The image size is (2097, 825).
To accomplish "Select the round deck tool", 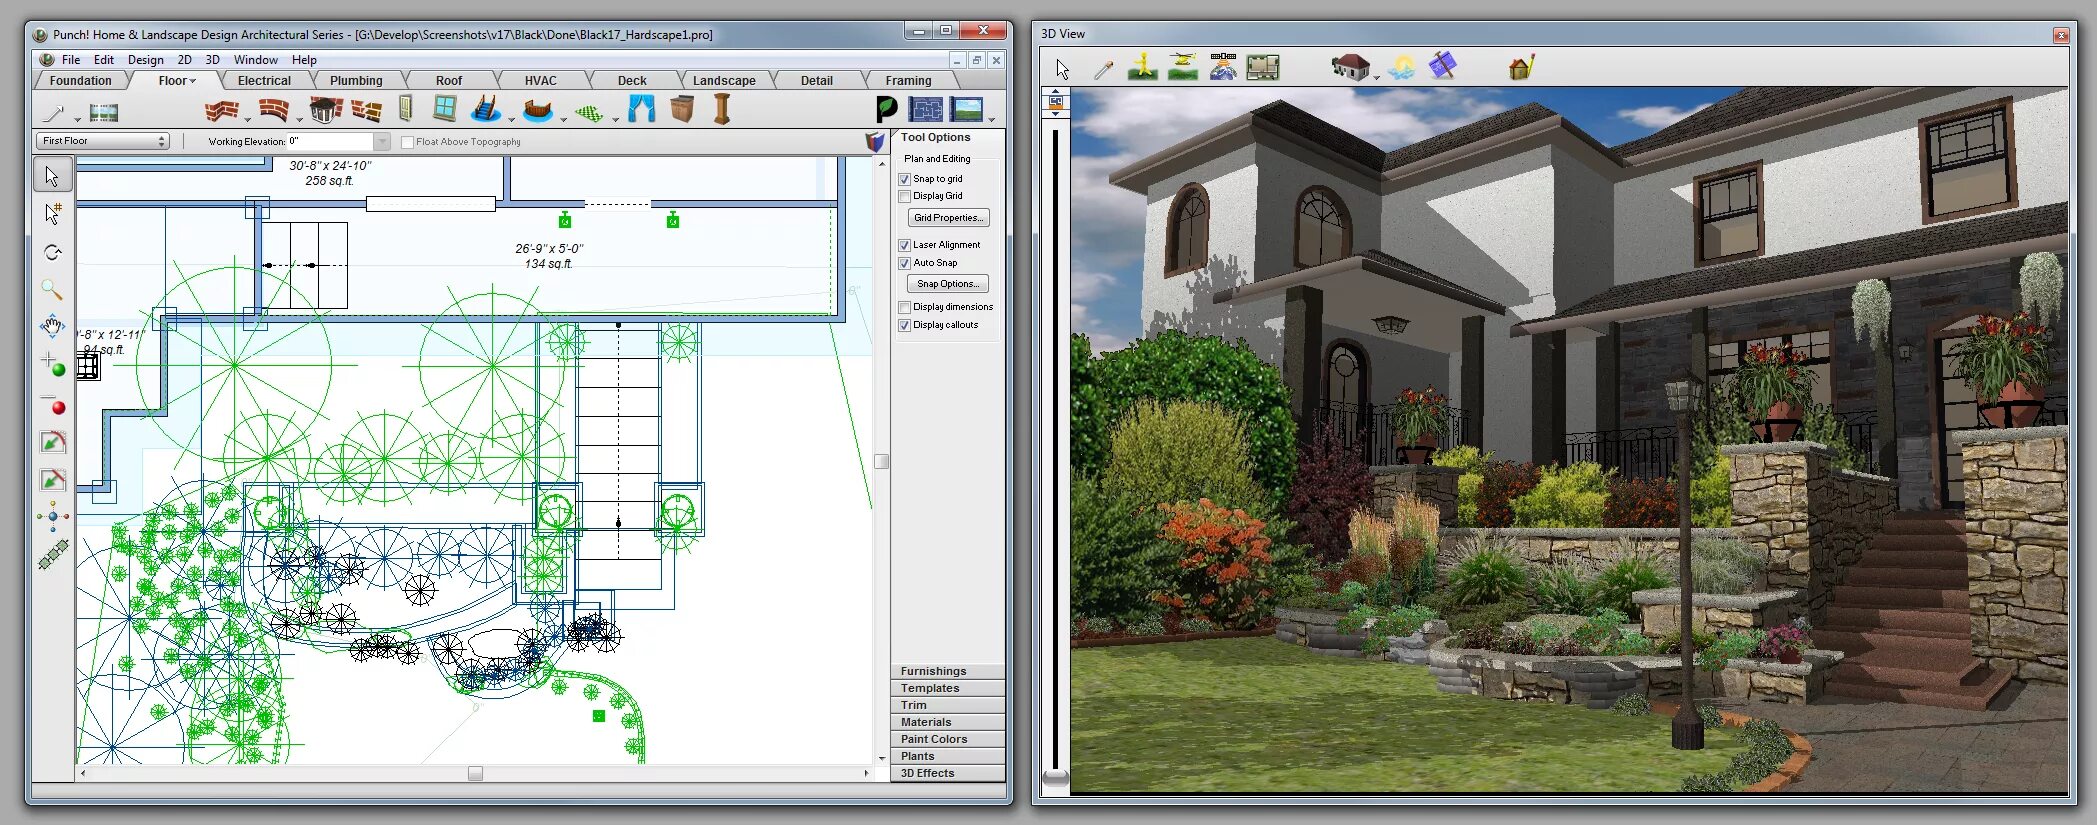I will (538, 109).
